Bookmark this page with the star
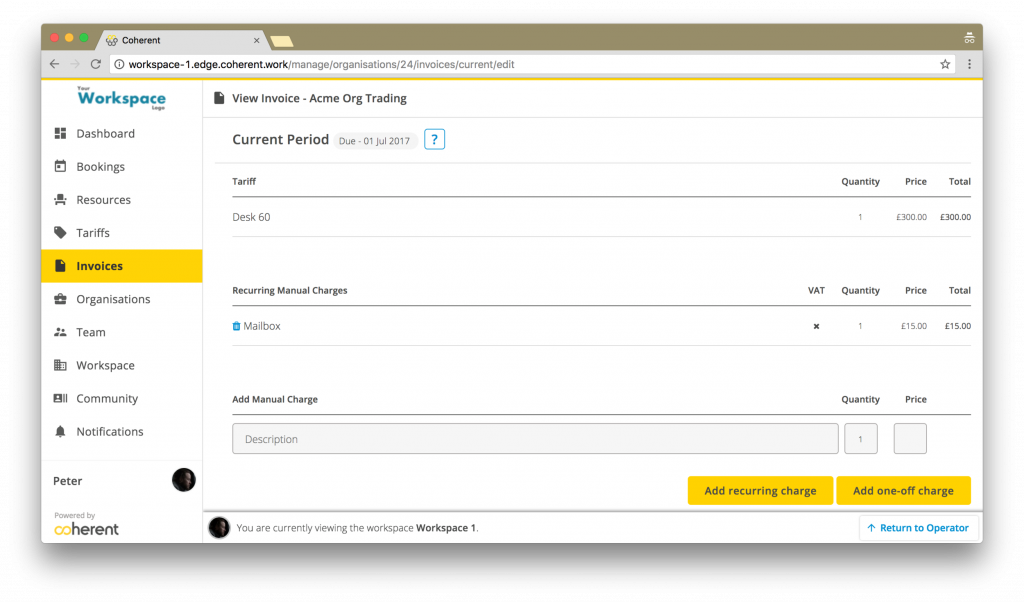This screenshot has height=602, width=1024. pos(945,64)
